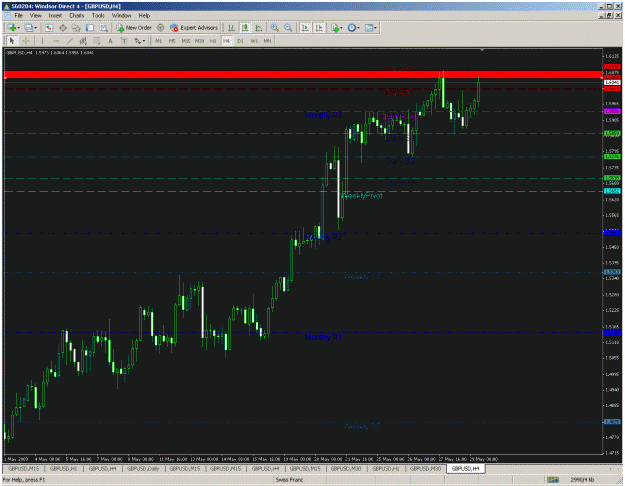Open the Market Watch window icon
The image size is (625, 486).
pos(49,28)
